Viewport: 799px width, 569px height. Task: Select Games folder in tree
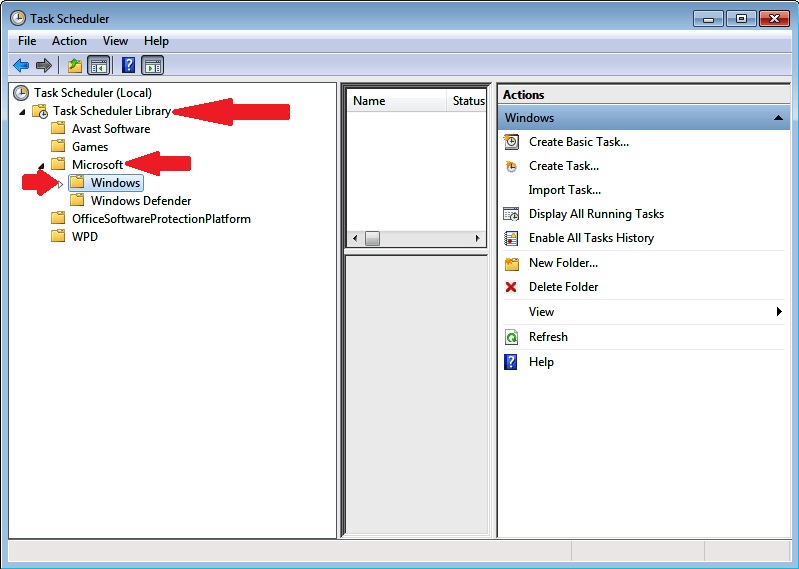click(x=90, y=147)
